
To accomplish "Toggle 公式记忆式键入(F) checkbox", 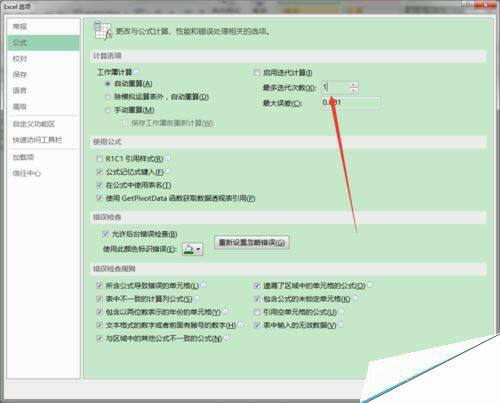I will click(99, 172).
